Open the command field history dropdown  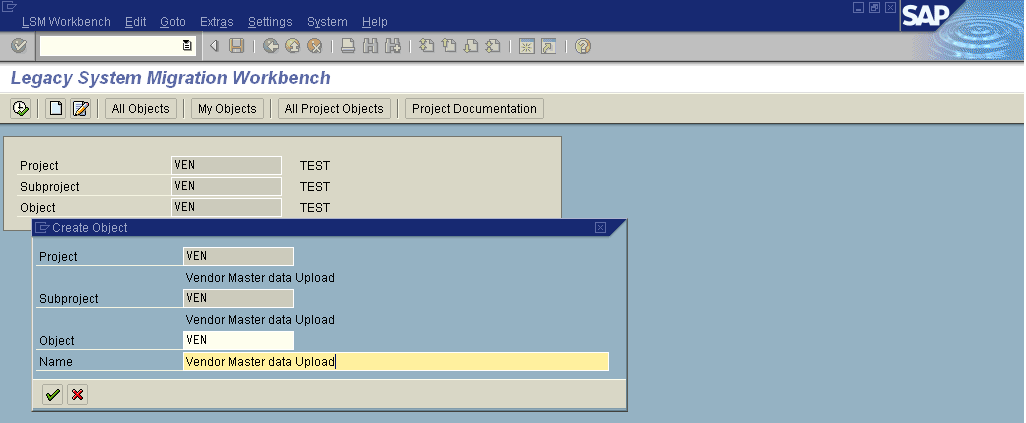pyautogui.click(x=187, y=46)
